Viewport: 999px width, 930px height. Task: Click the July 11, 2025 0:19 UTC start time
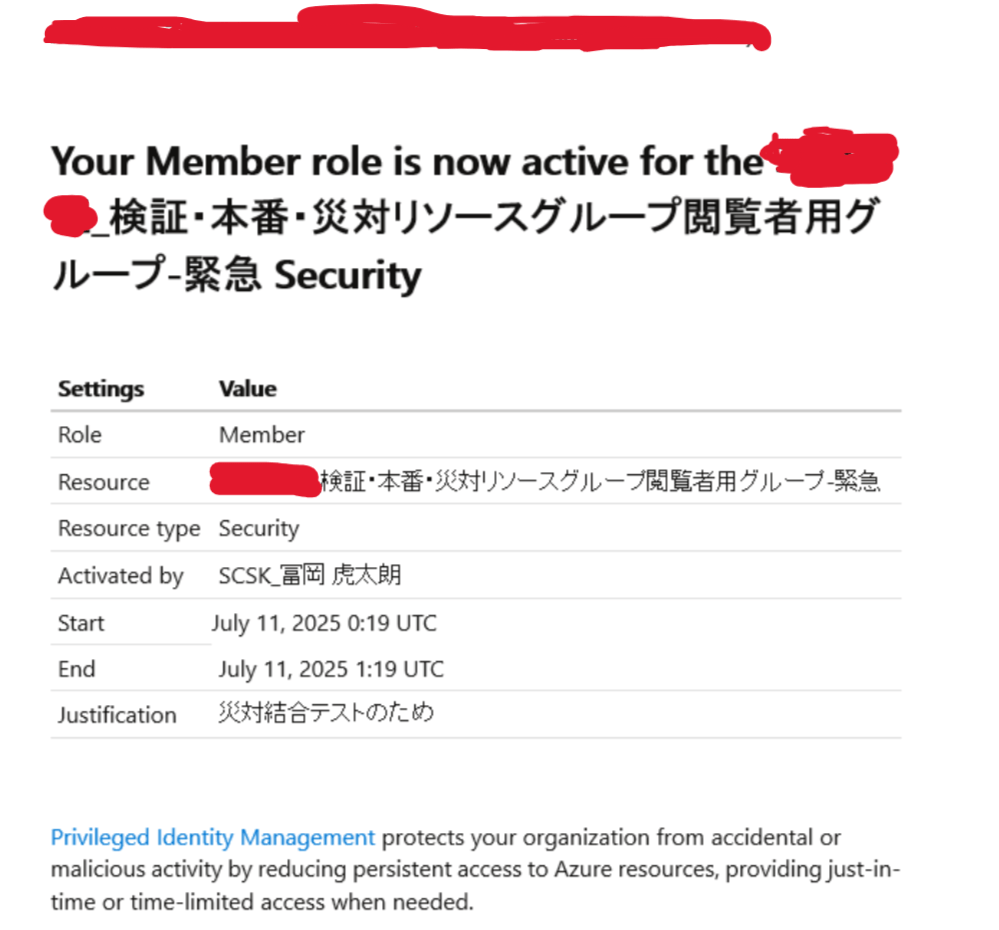pyautogui.click(x=324, y=623)
